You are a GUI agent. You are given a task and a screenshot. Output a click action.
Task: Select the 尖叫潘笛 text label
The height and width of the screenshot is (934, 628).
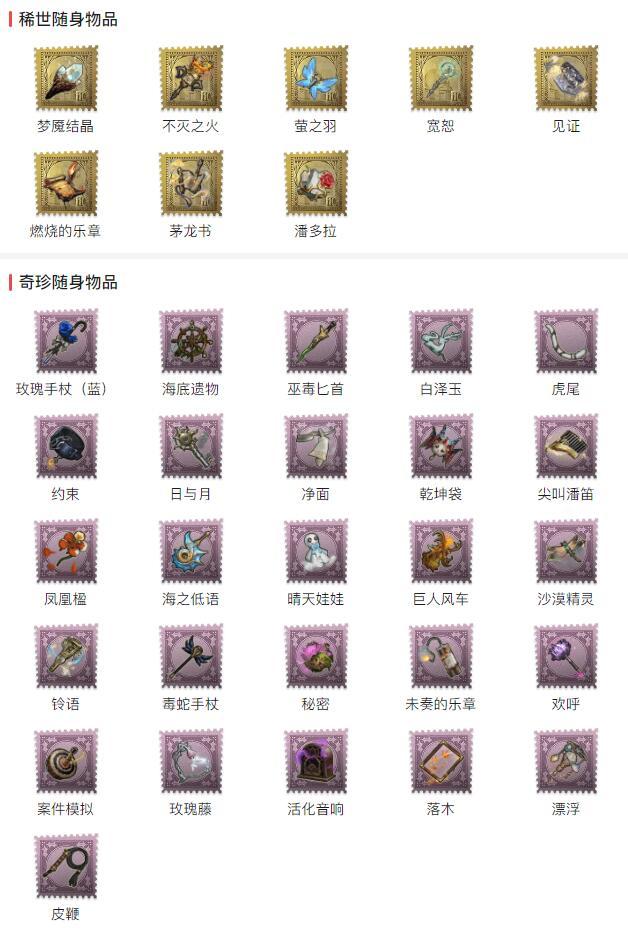(x=566, y=494)
